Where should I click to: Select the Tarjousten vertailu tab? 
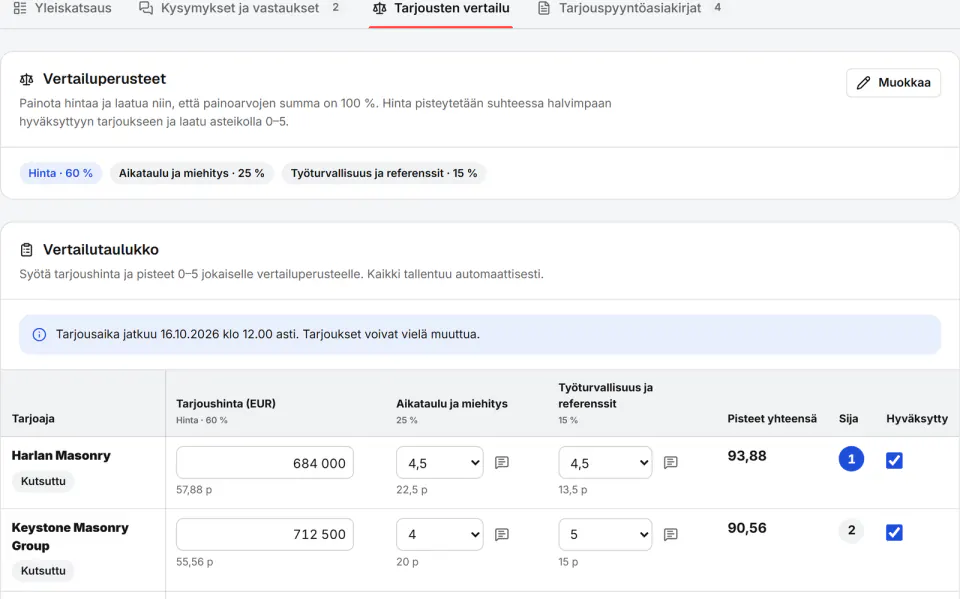point(441,9)
